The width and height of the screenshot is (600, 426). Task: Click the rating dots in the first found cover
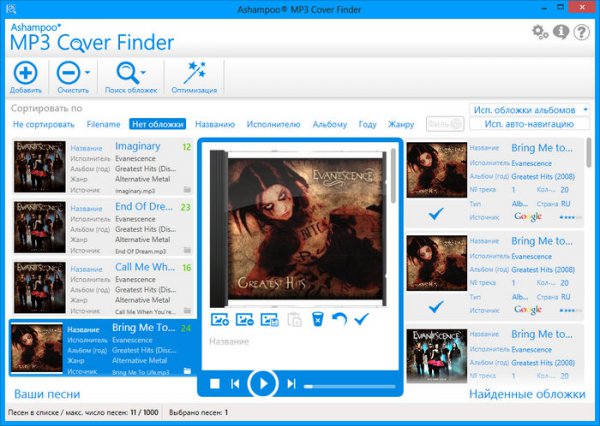570,217
